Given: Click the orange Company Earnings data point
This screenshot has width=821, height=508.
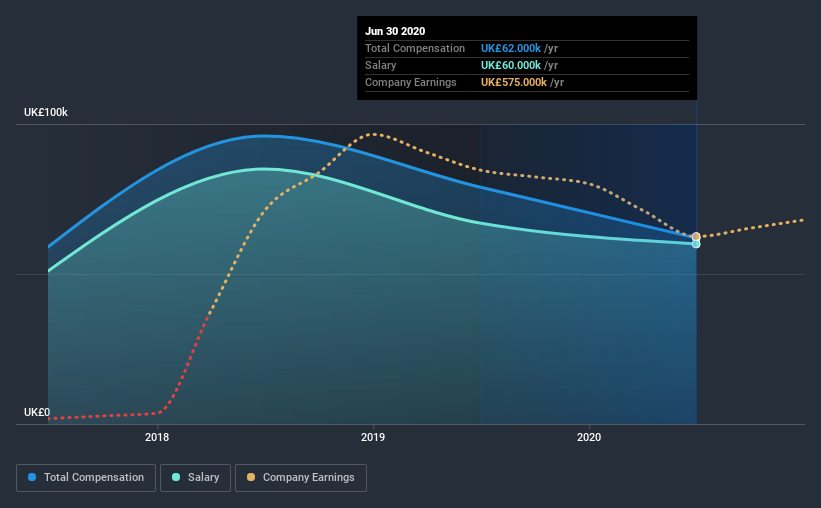Looking at the screenshot, I should tap(696, 237).
